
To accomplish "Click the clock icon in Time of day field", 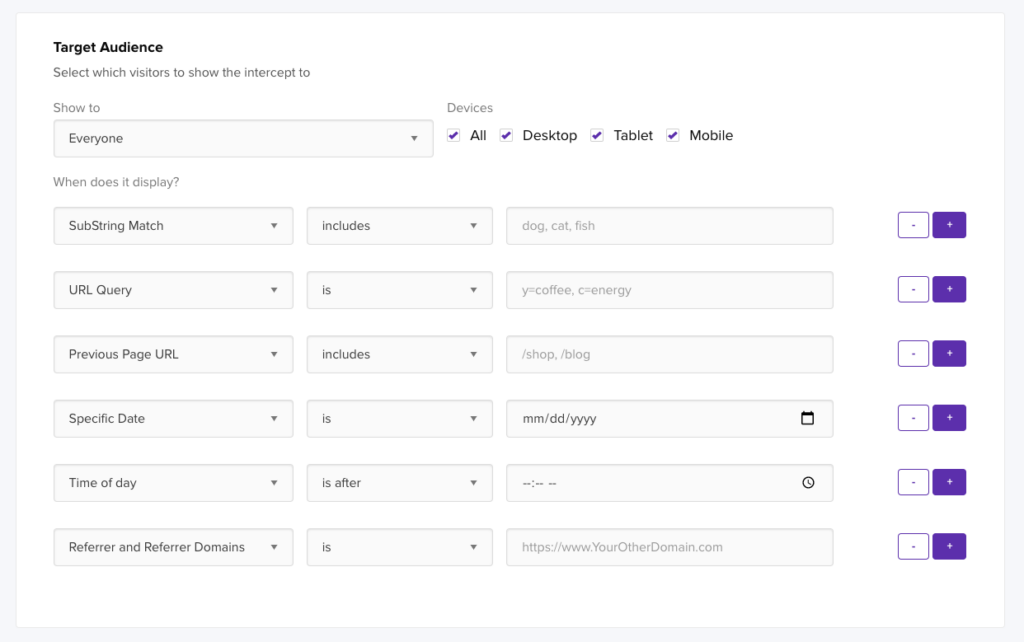I will [x=808, y=483].
